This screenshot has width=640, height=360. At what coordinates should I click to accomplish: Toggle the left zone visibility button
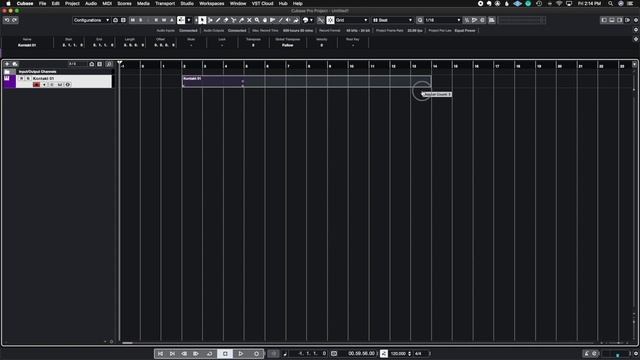coord(604,20)
